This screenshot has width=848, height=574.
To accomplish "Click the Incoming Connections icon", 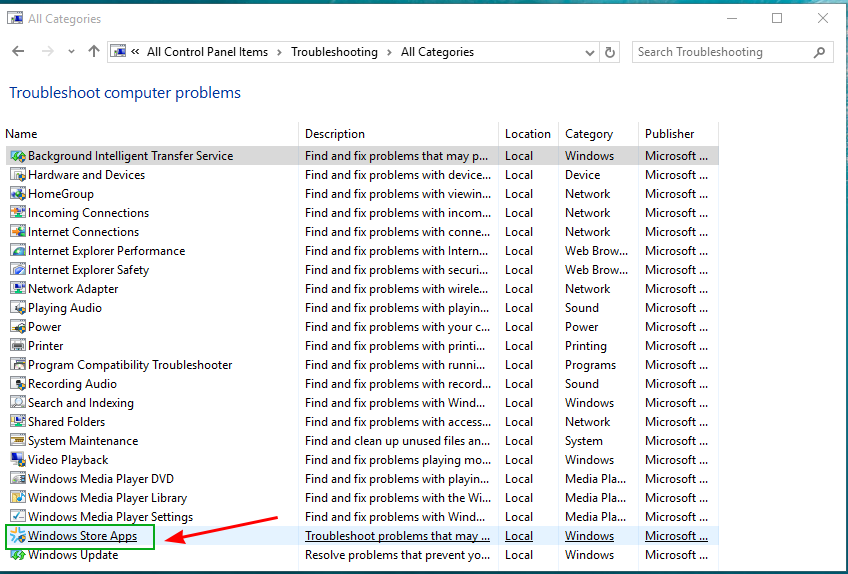I will coord(18,213).
